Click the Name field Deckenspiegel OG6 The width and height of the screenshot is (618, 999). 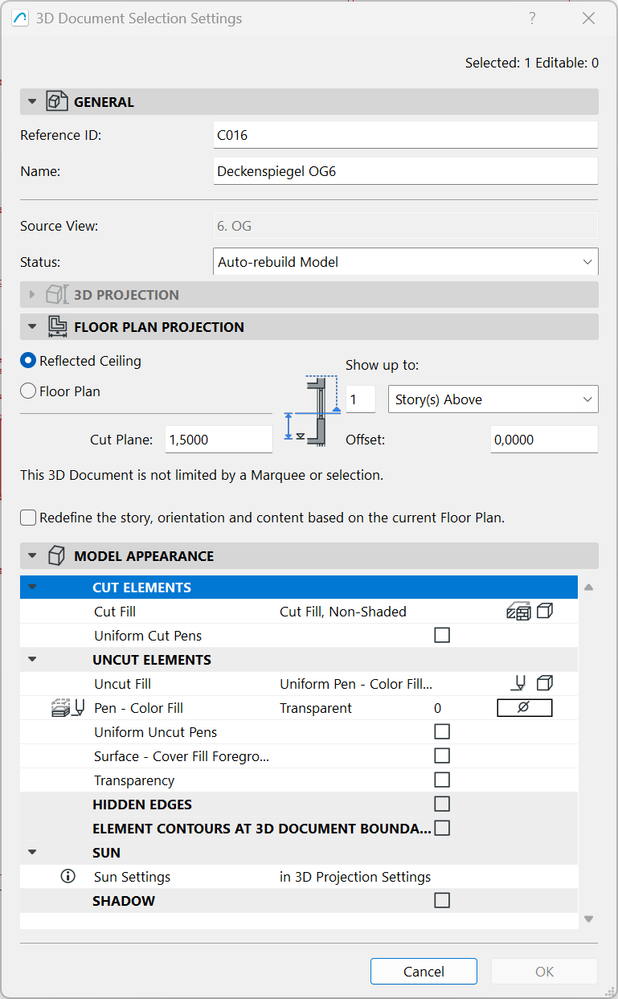(405, 171)
